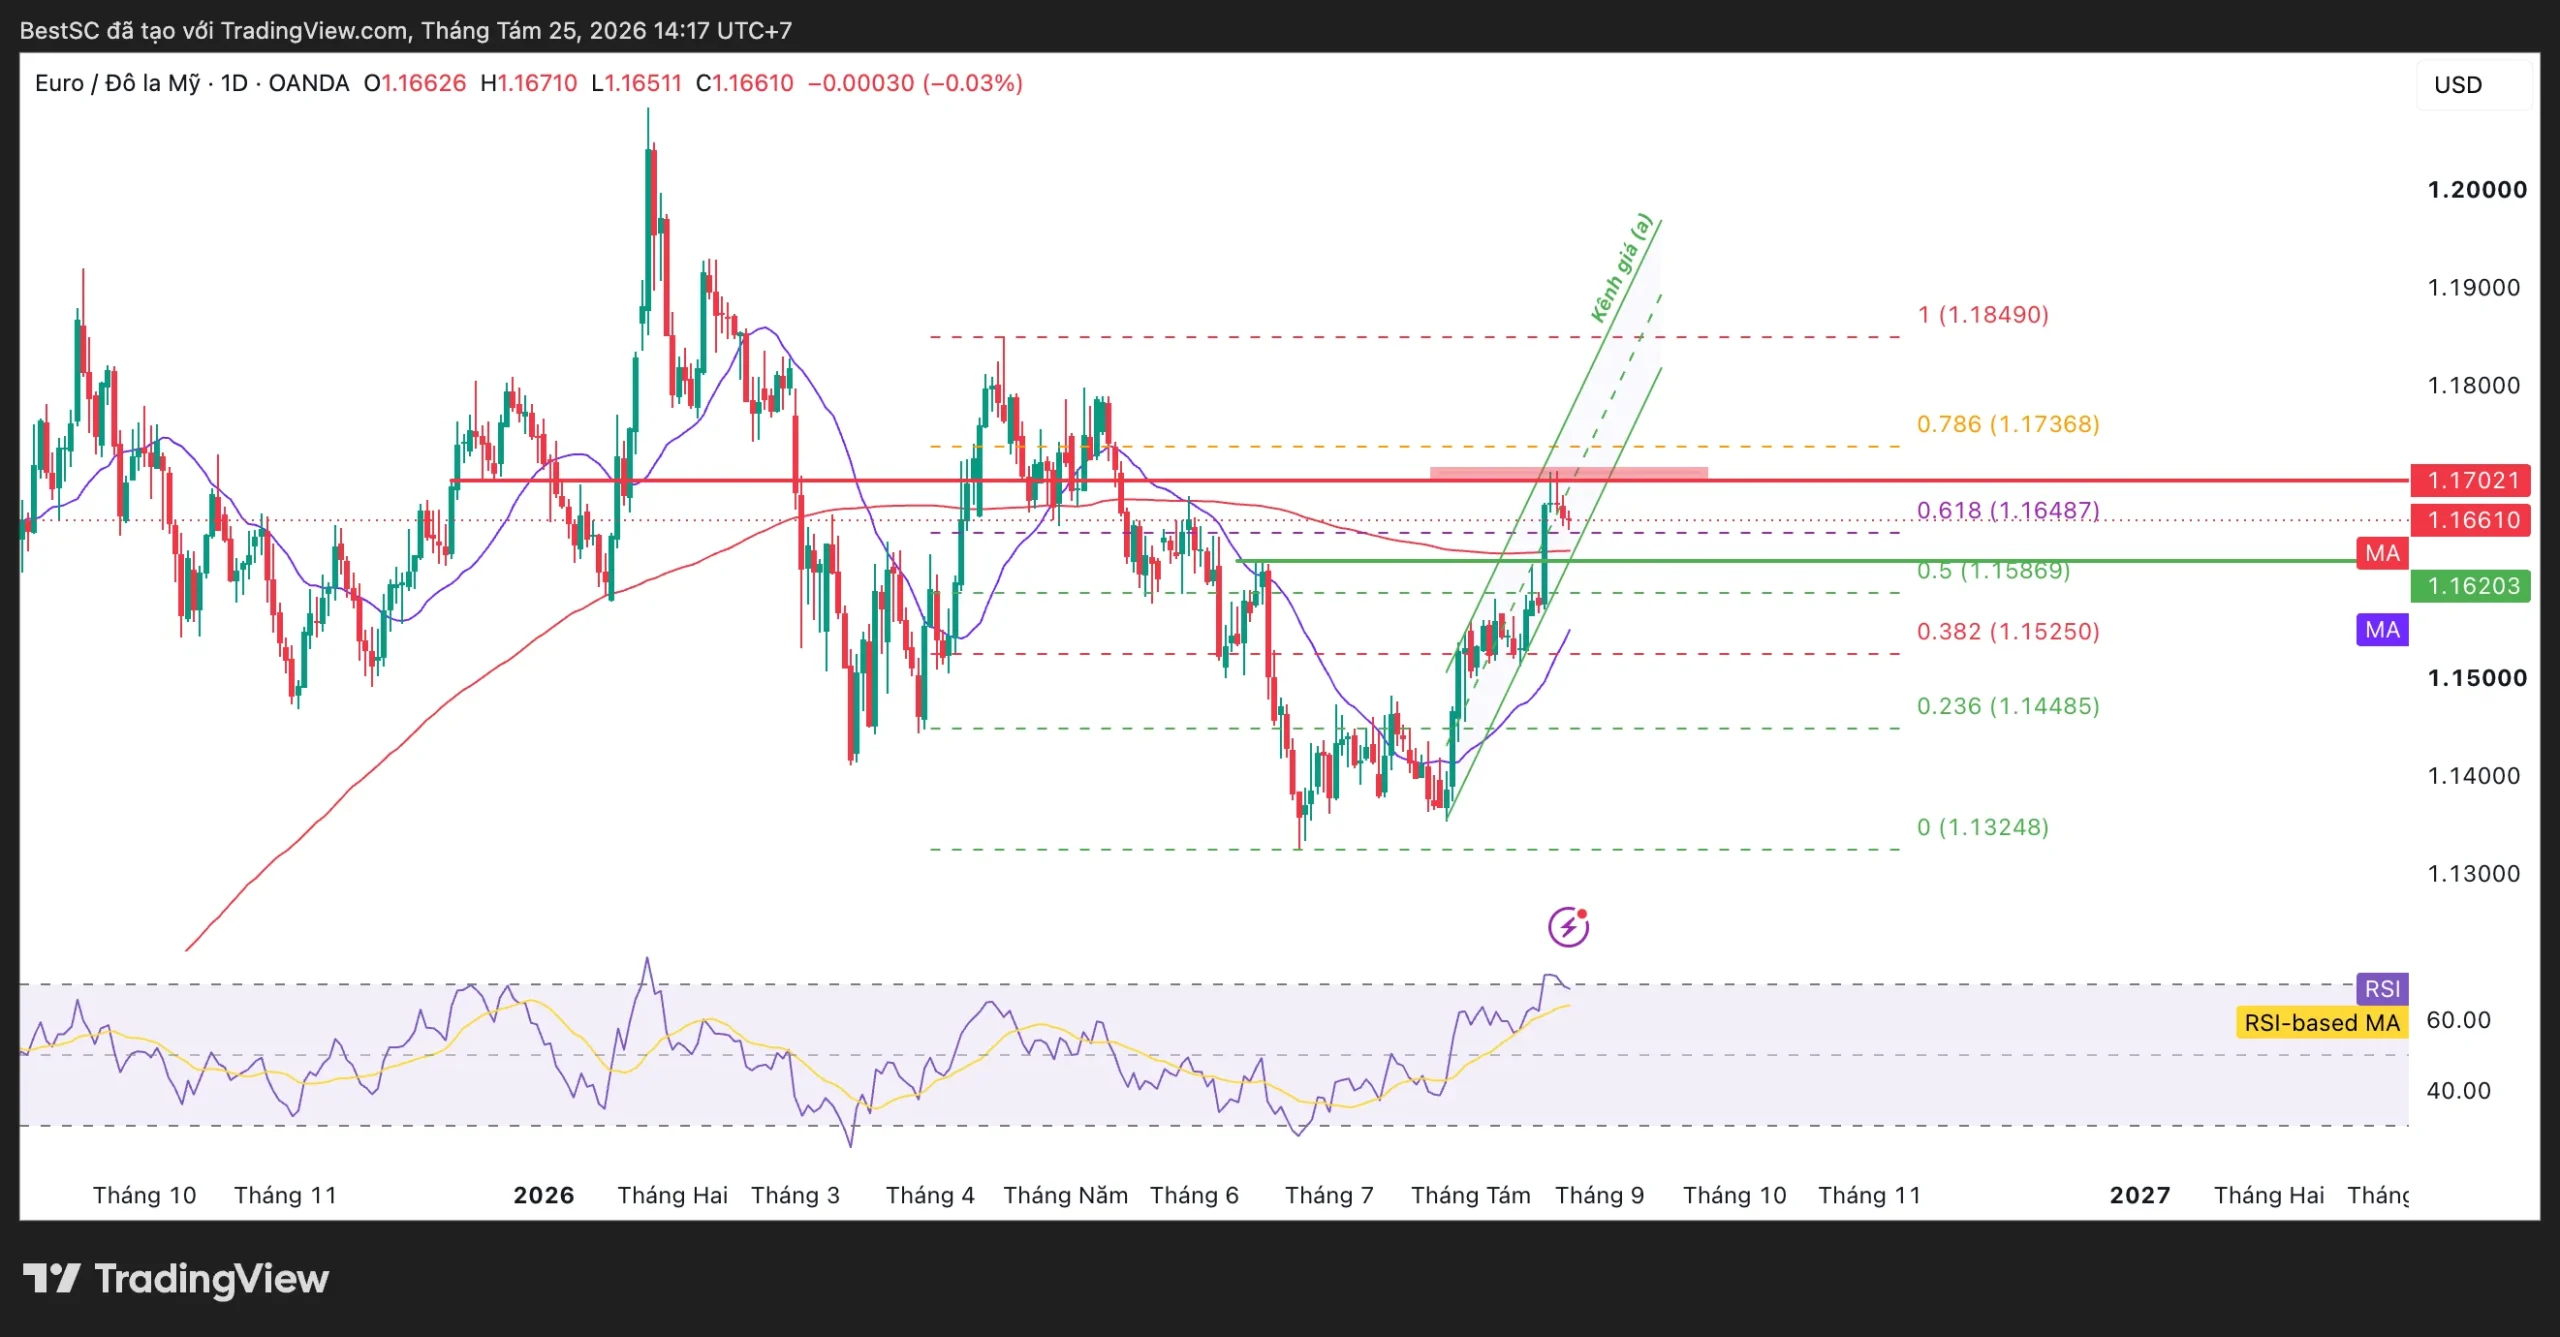The width and height of the screenshot is (2560, 1337).
Task: Select Fibonacci level 0 (1.13248) label
Action: pyautogui.click(x=1983, y=828)
